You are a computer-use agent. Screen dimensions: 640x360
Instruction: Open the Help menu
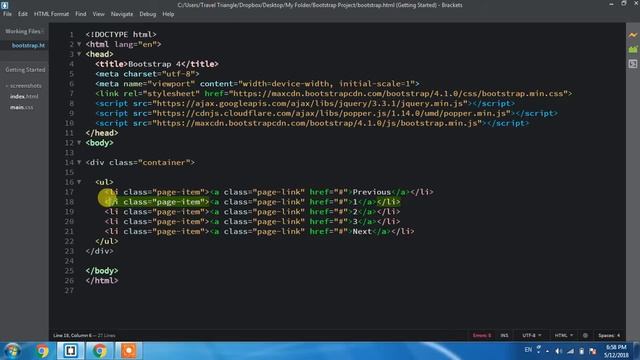pos(168,14)
